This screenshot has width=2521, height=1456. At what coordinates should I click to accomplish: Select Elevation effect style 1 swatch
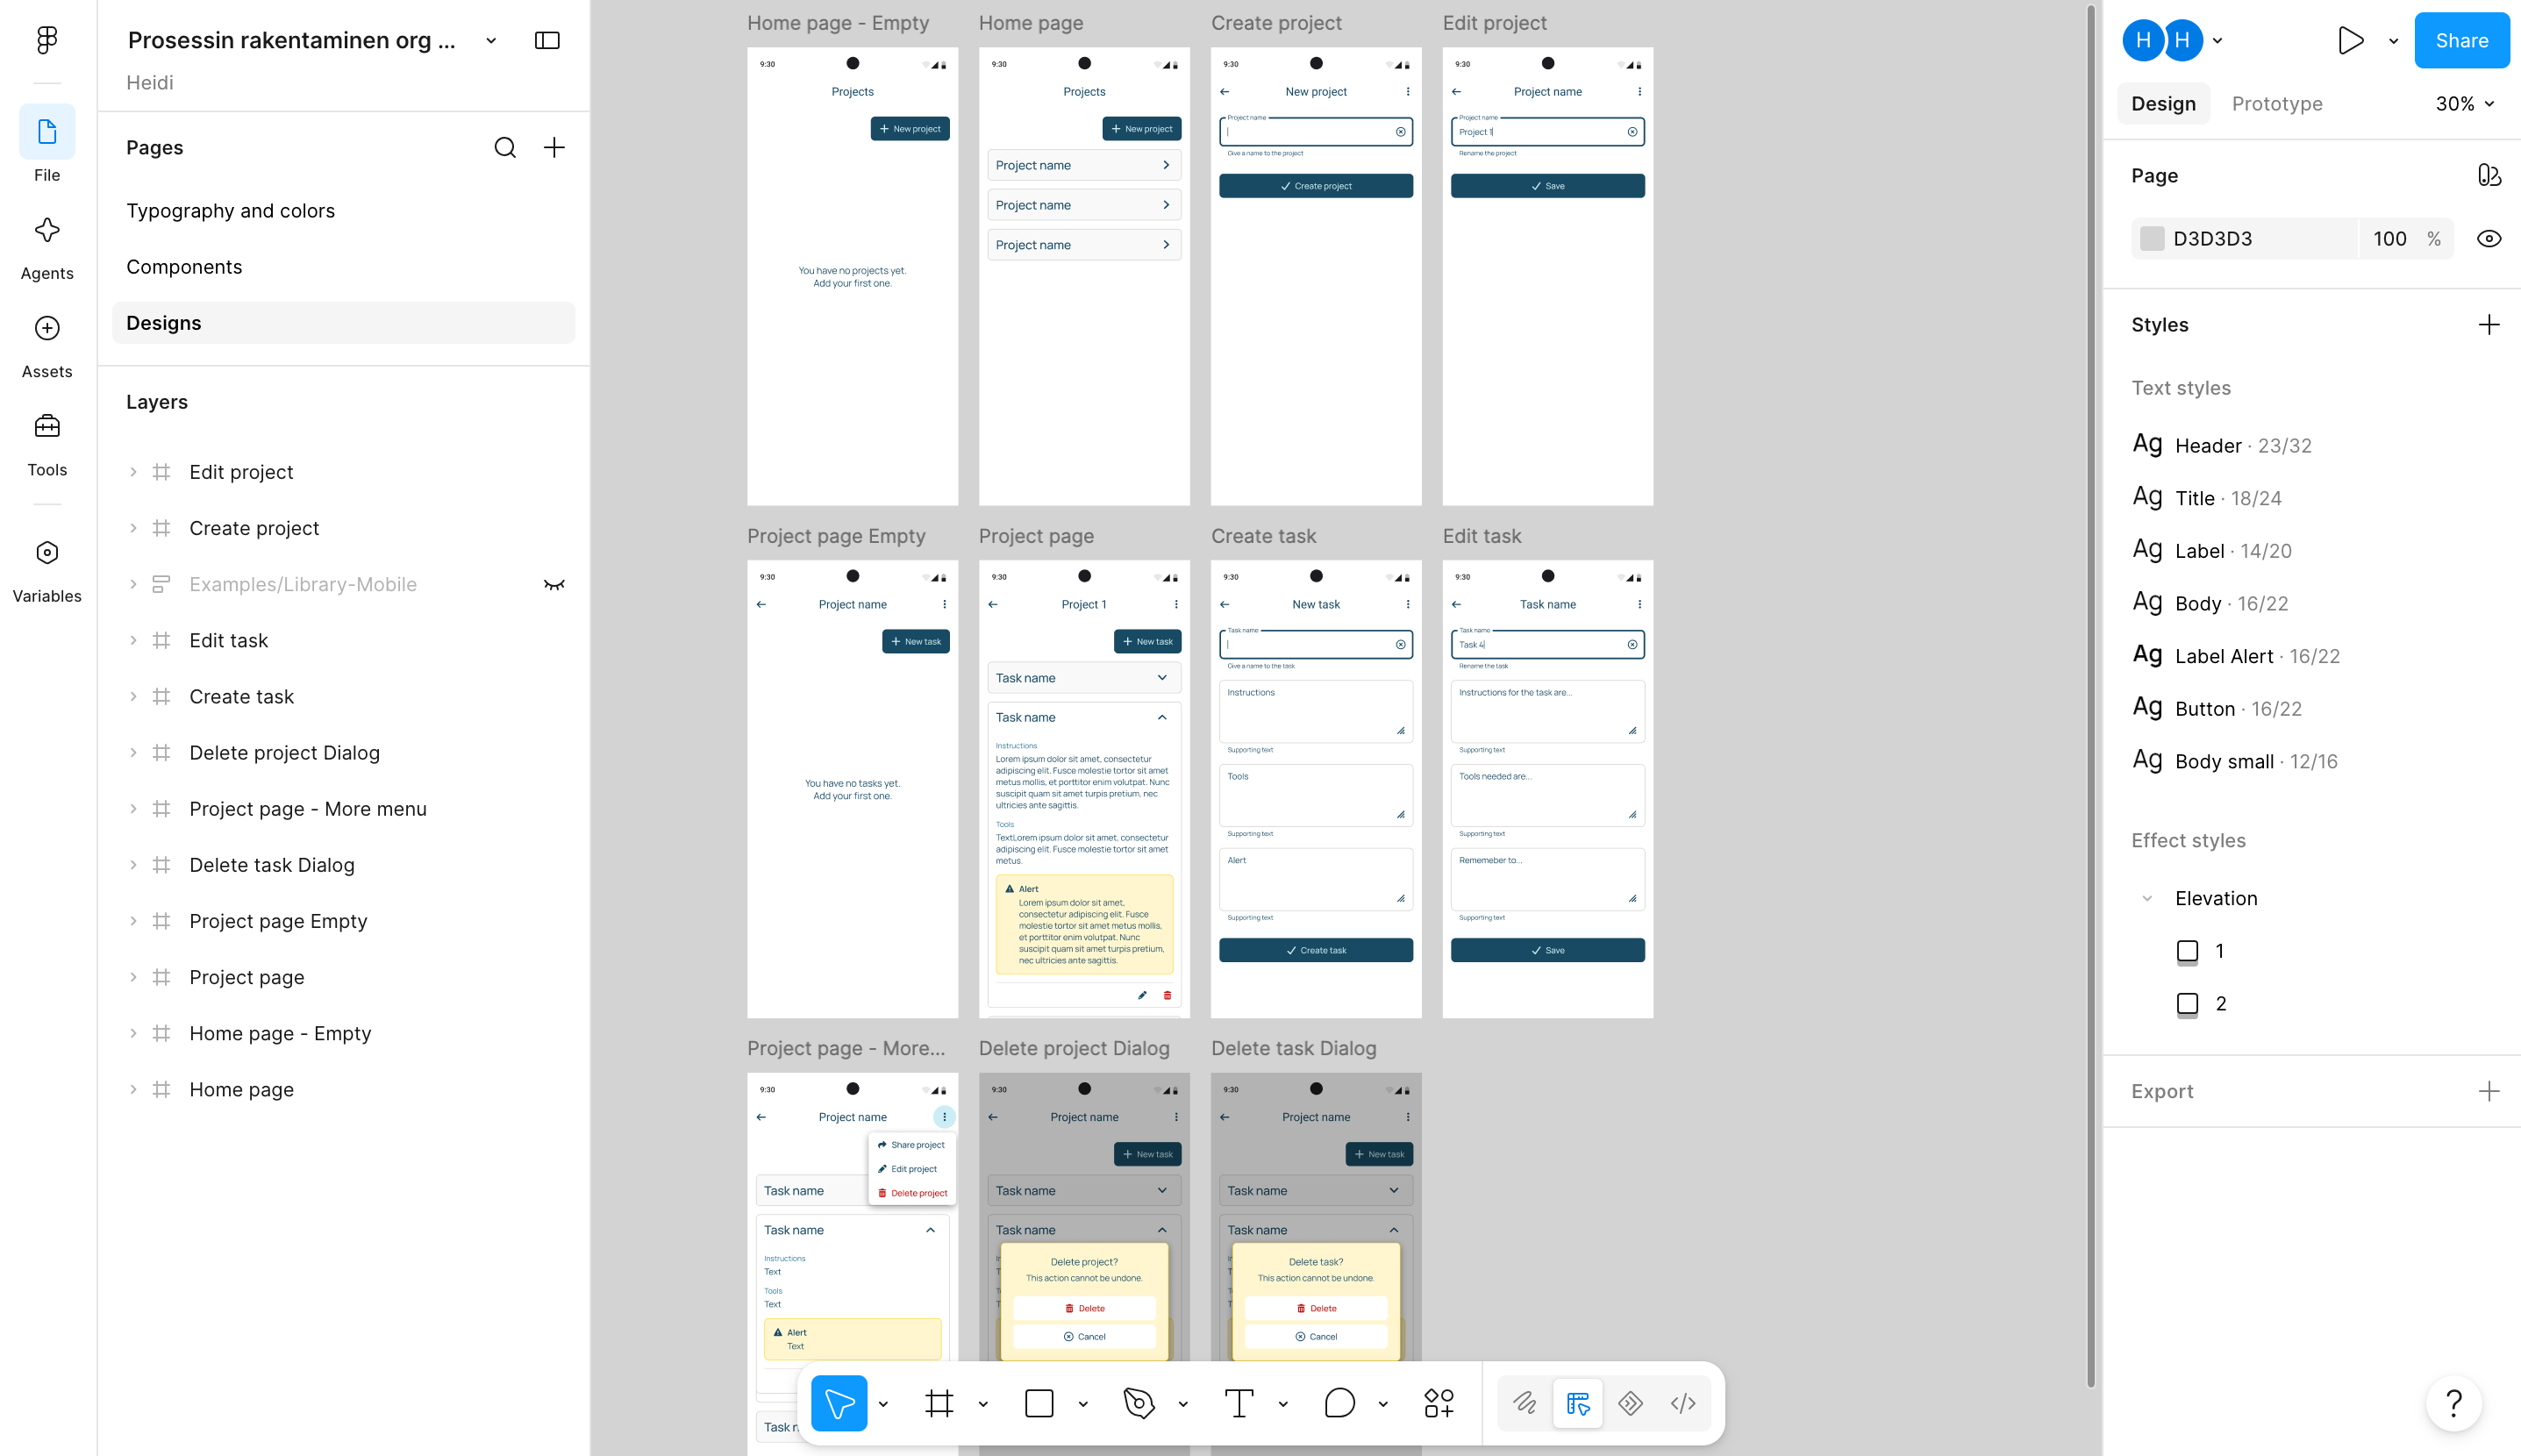point(2187,951)
